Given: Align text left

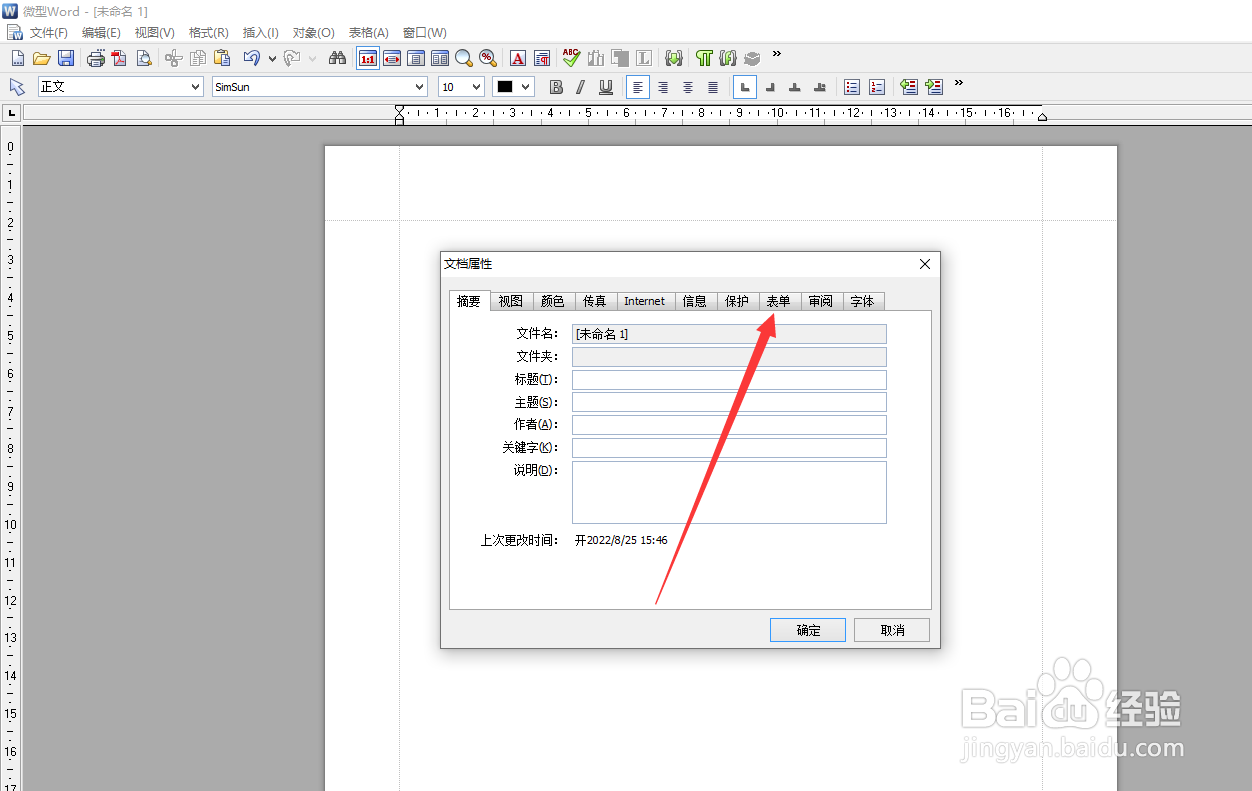Looking at the screenshot, I should (x=638, y=87).
